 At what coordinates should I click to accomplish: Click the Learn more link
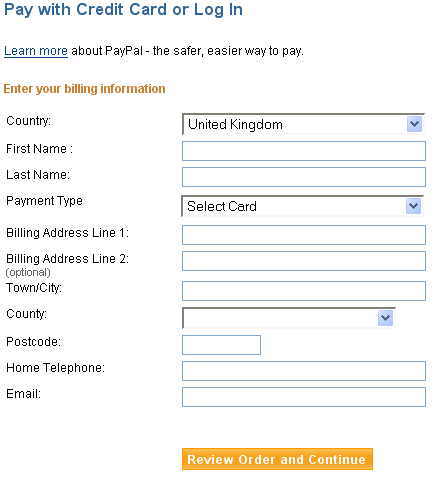pos(36,51)
